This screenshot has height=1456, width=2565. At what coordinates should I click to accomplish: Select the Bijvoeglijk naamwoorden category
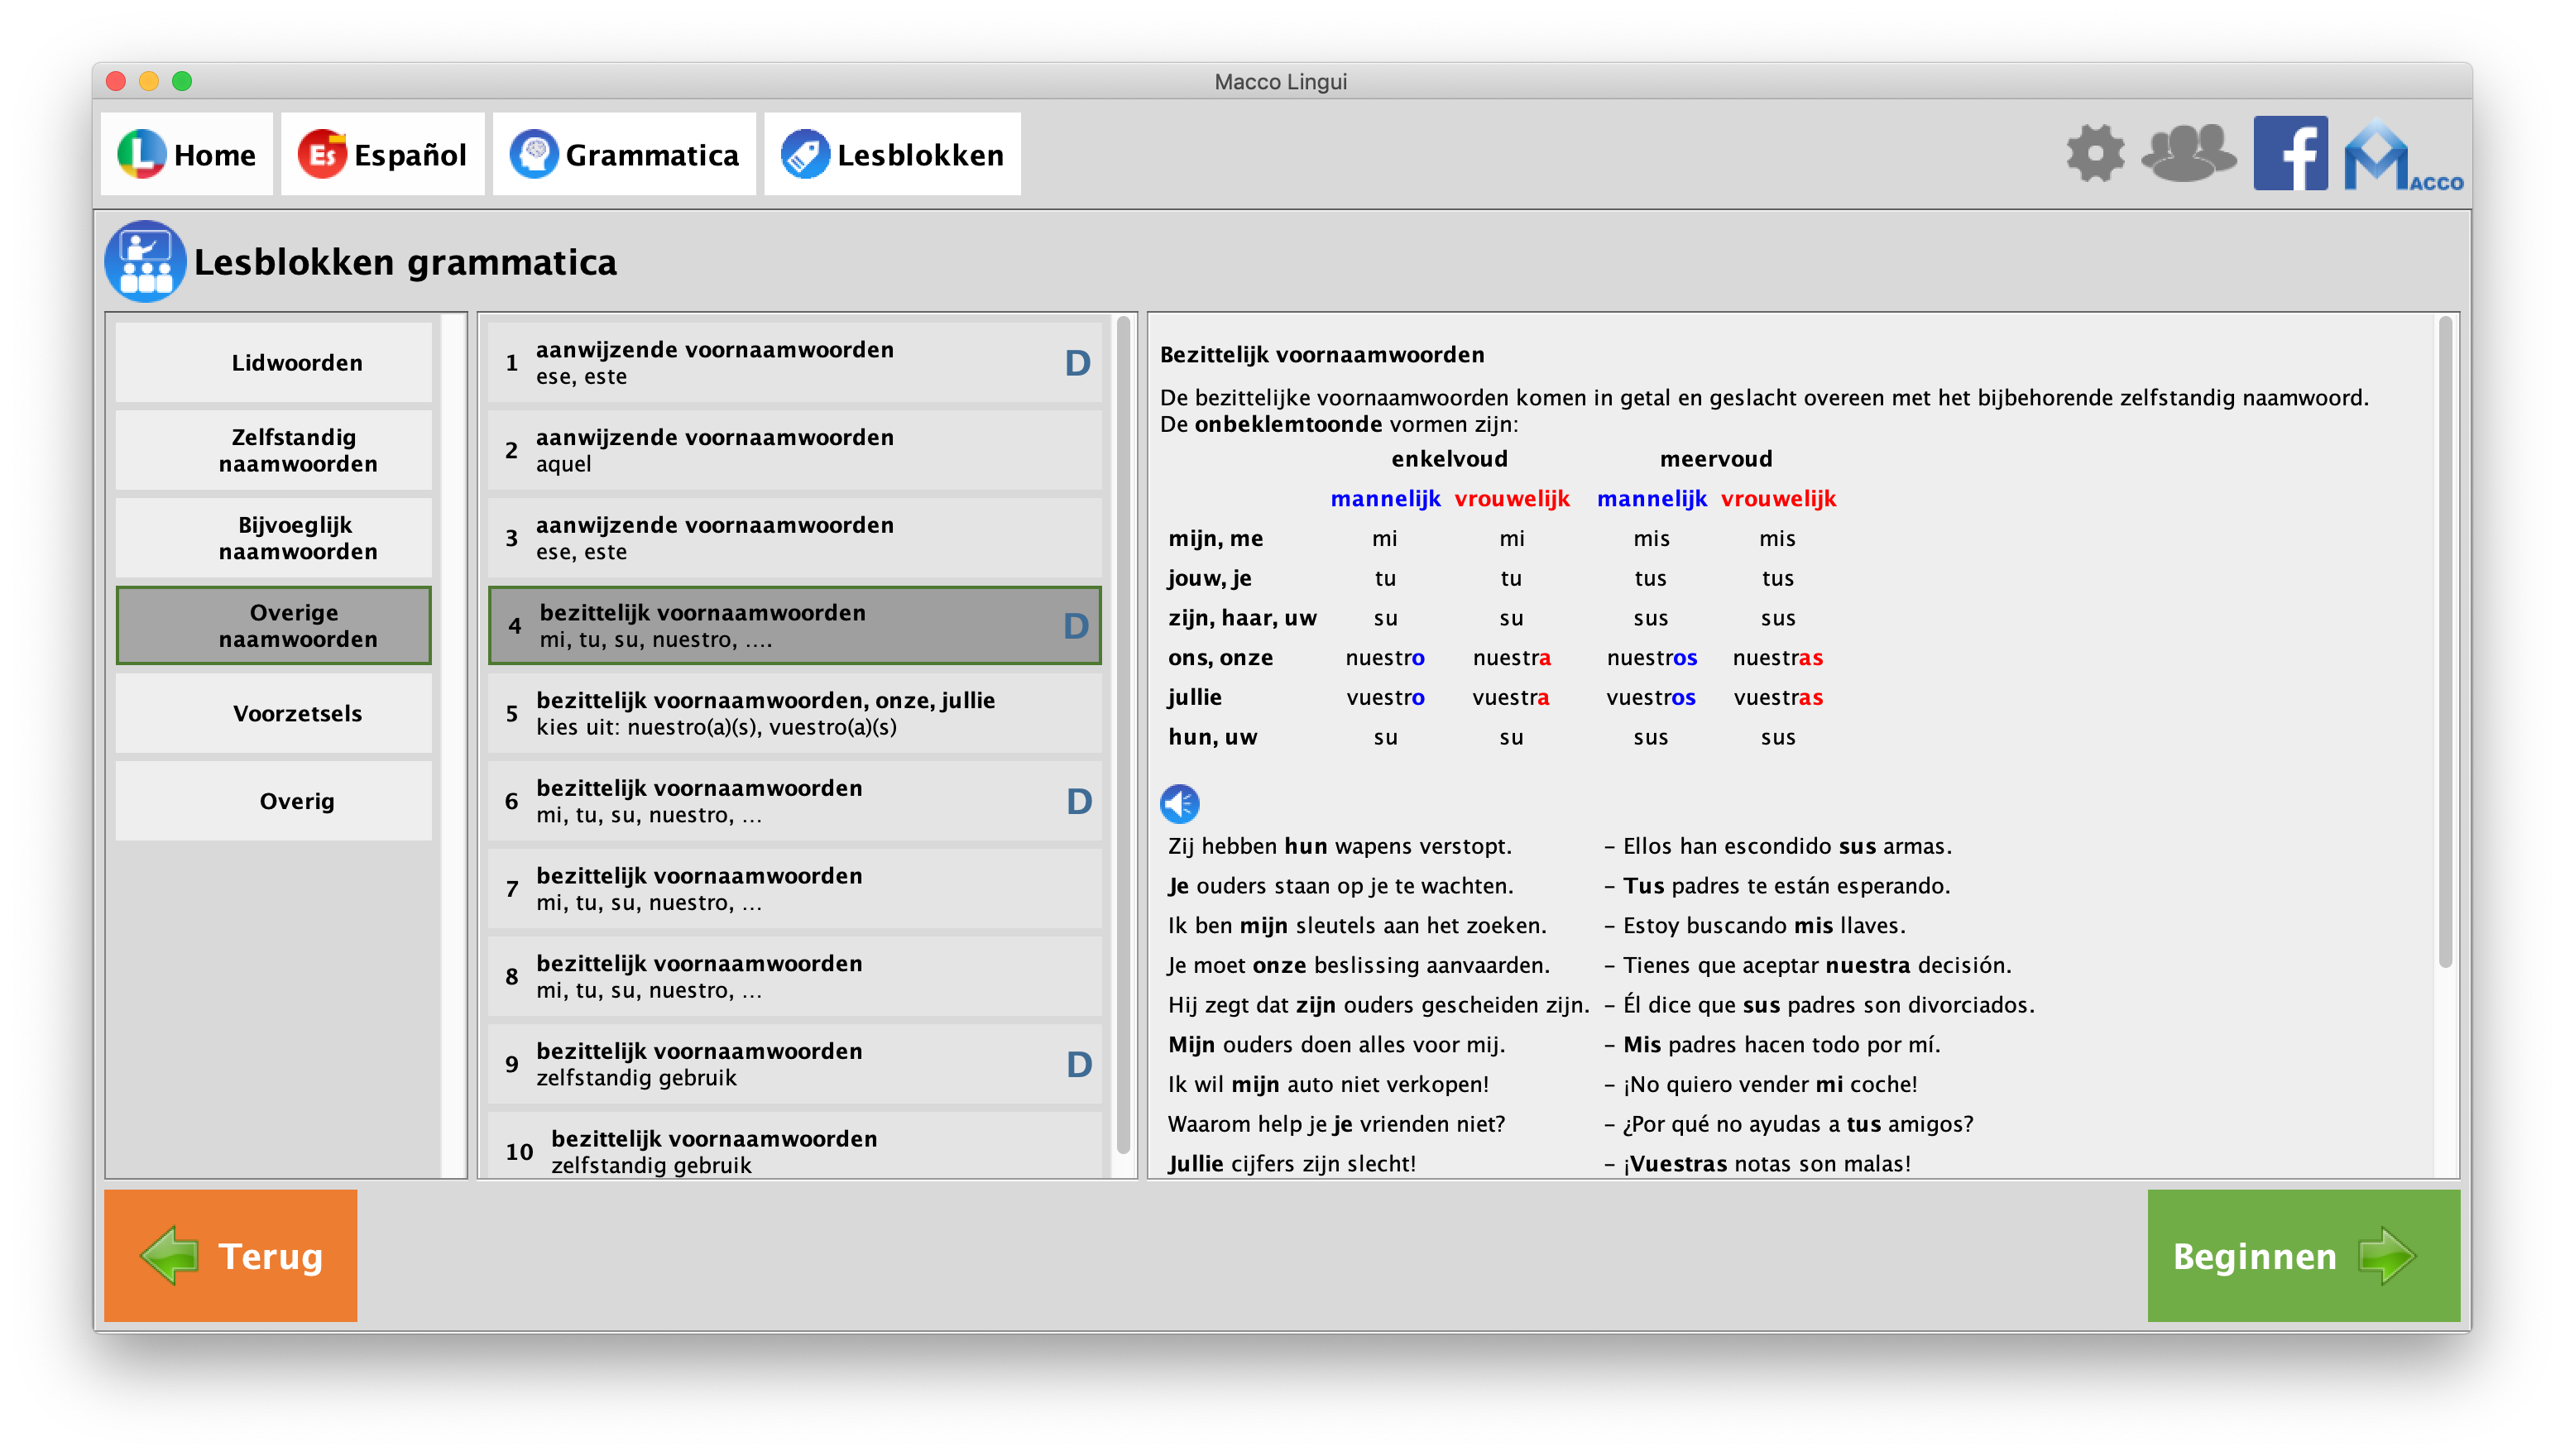point(296,538)
